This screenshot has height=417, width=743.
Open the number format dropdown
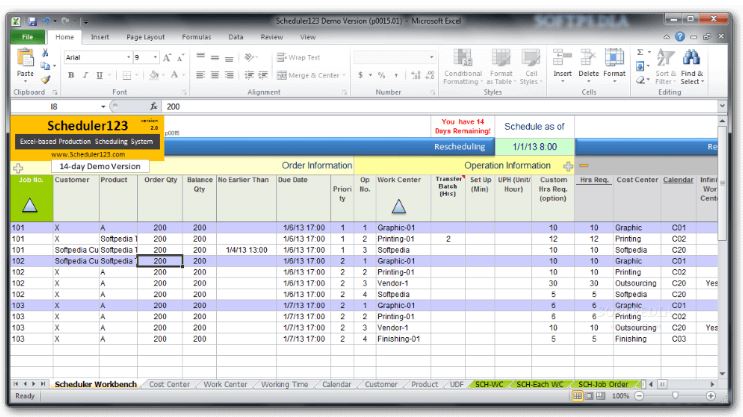pos(431,57)
